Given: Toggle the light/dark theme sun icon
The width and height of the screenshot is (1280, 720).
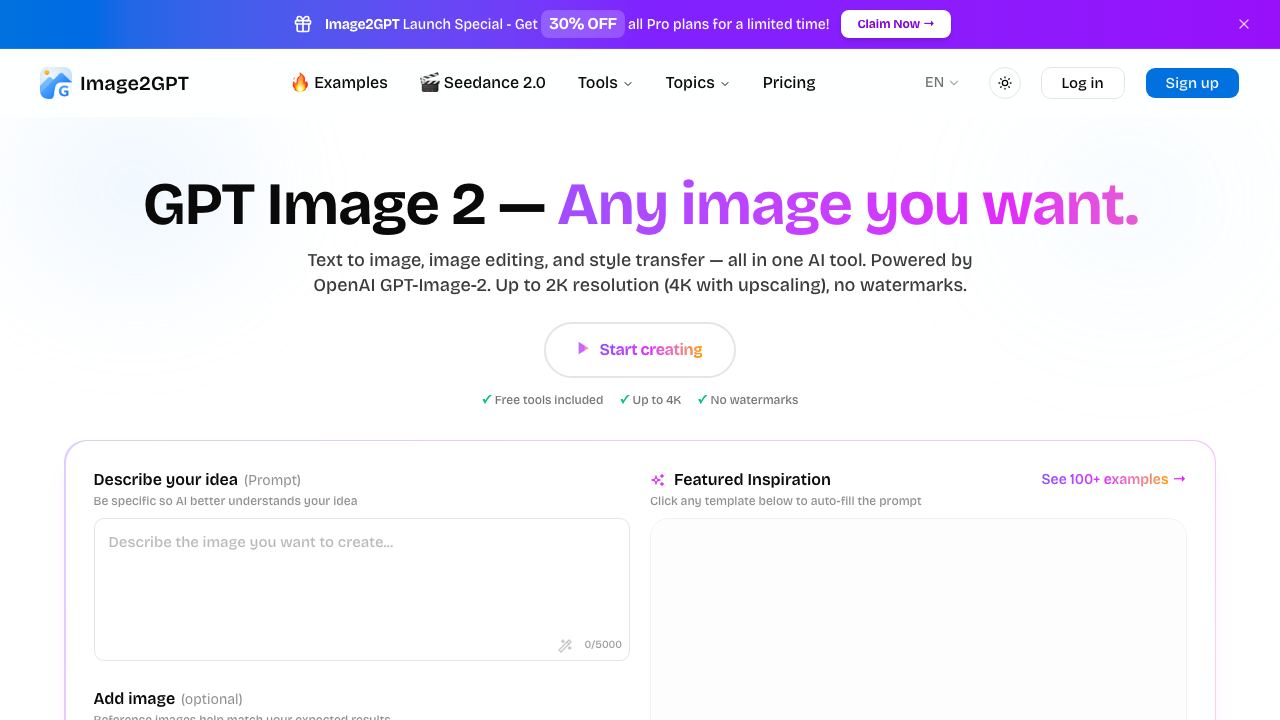Looking at the screenshot, I should click(x=1005, y=83).
